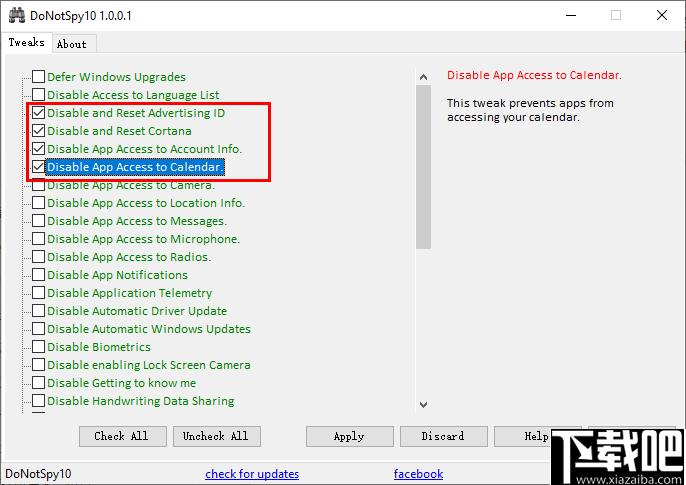
Task: Click the tweak list scroll up arrow
Action: [x=423, y=77]
